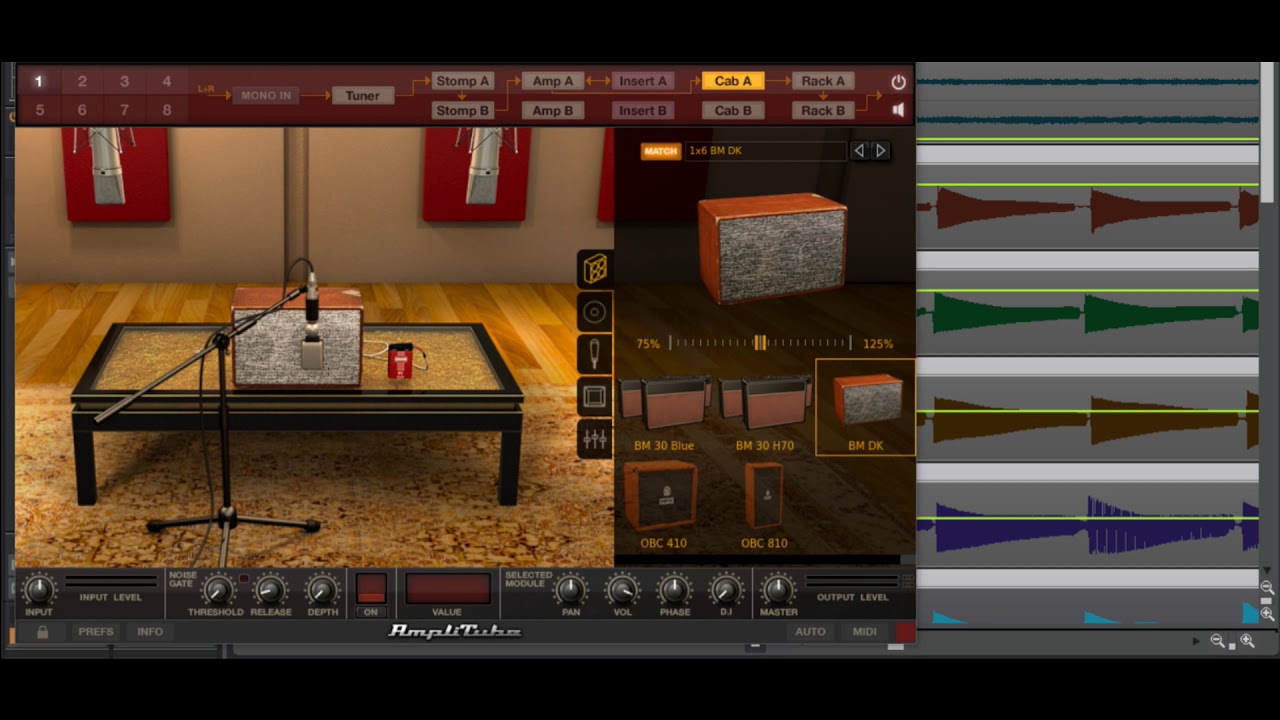Open the Tuner module
The width and height of the screenshot is (1280, 720).
click(362, 96)
